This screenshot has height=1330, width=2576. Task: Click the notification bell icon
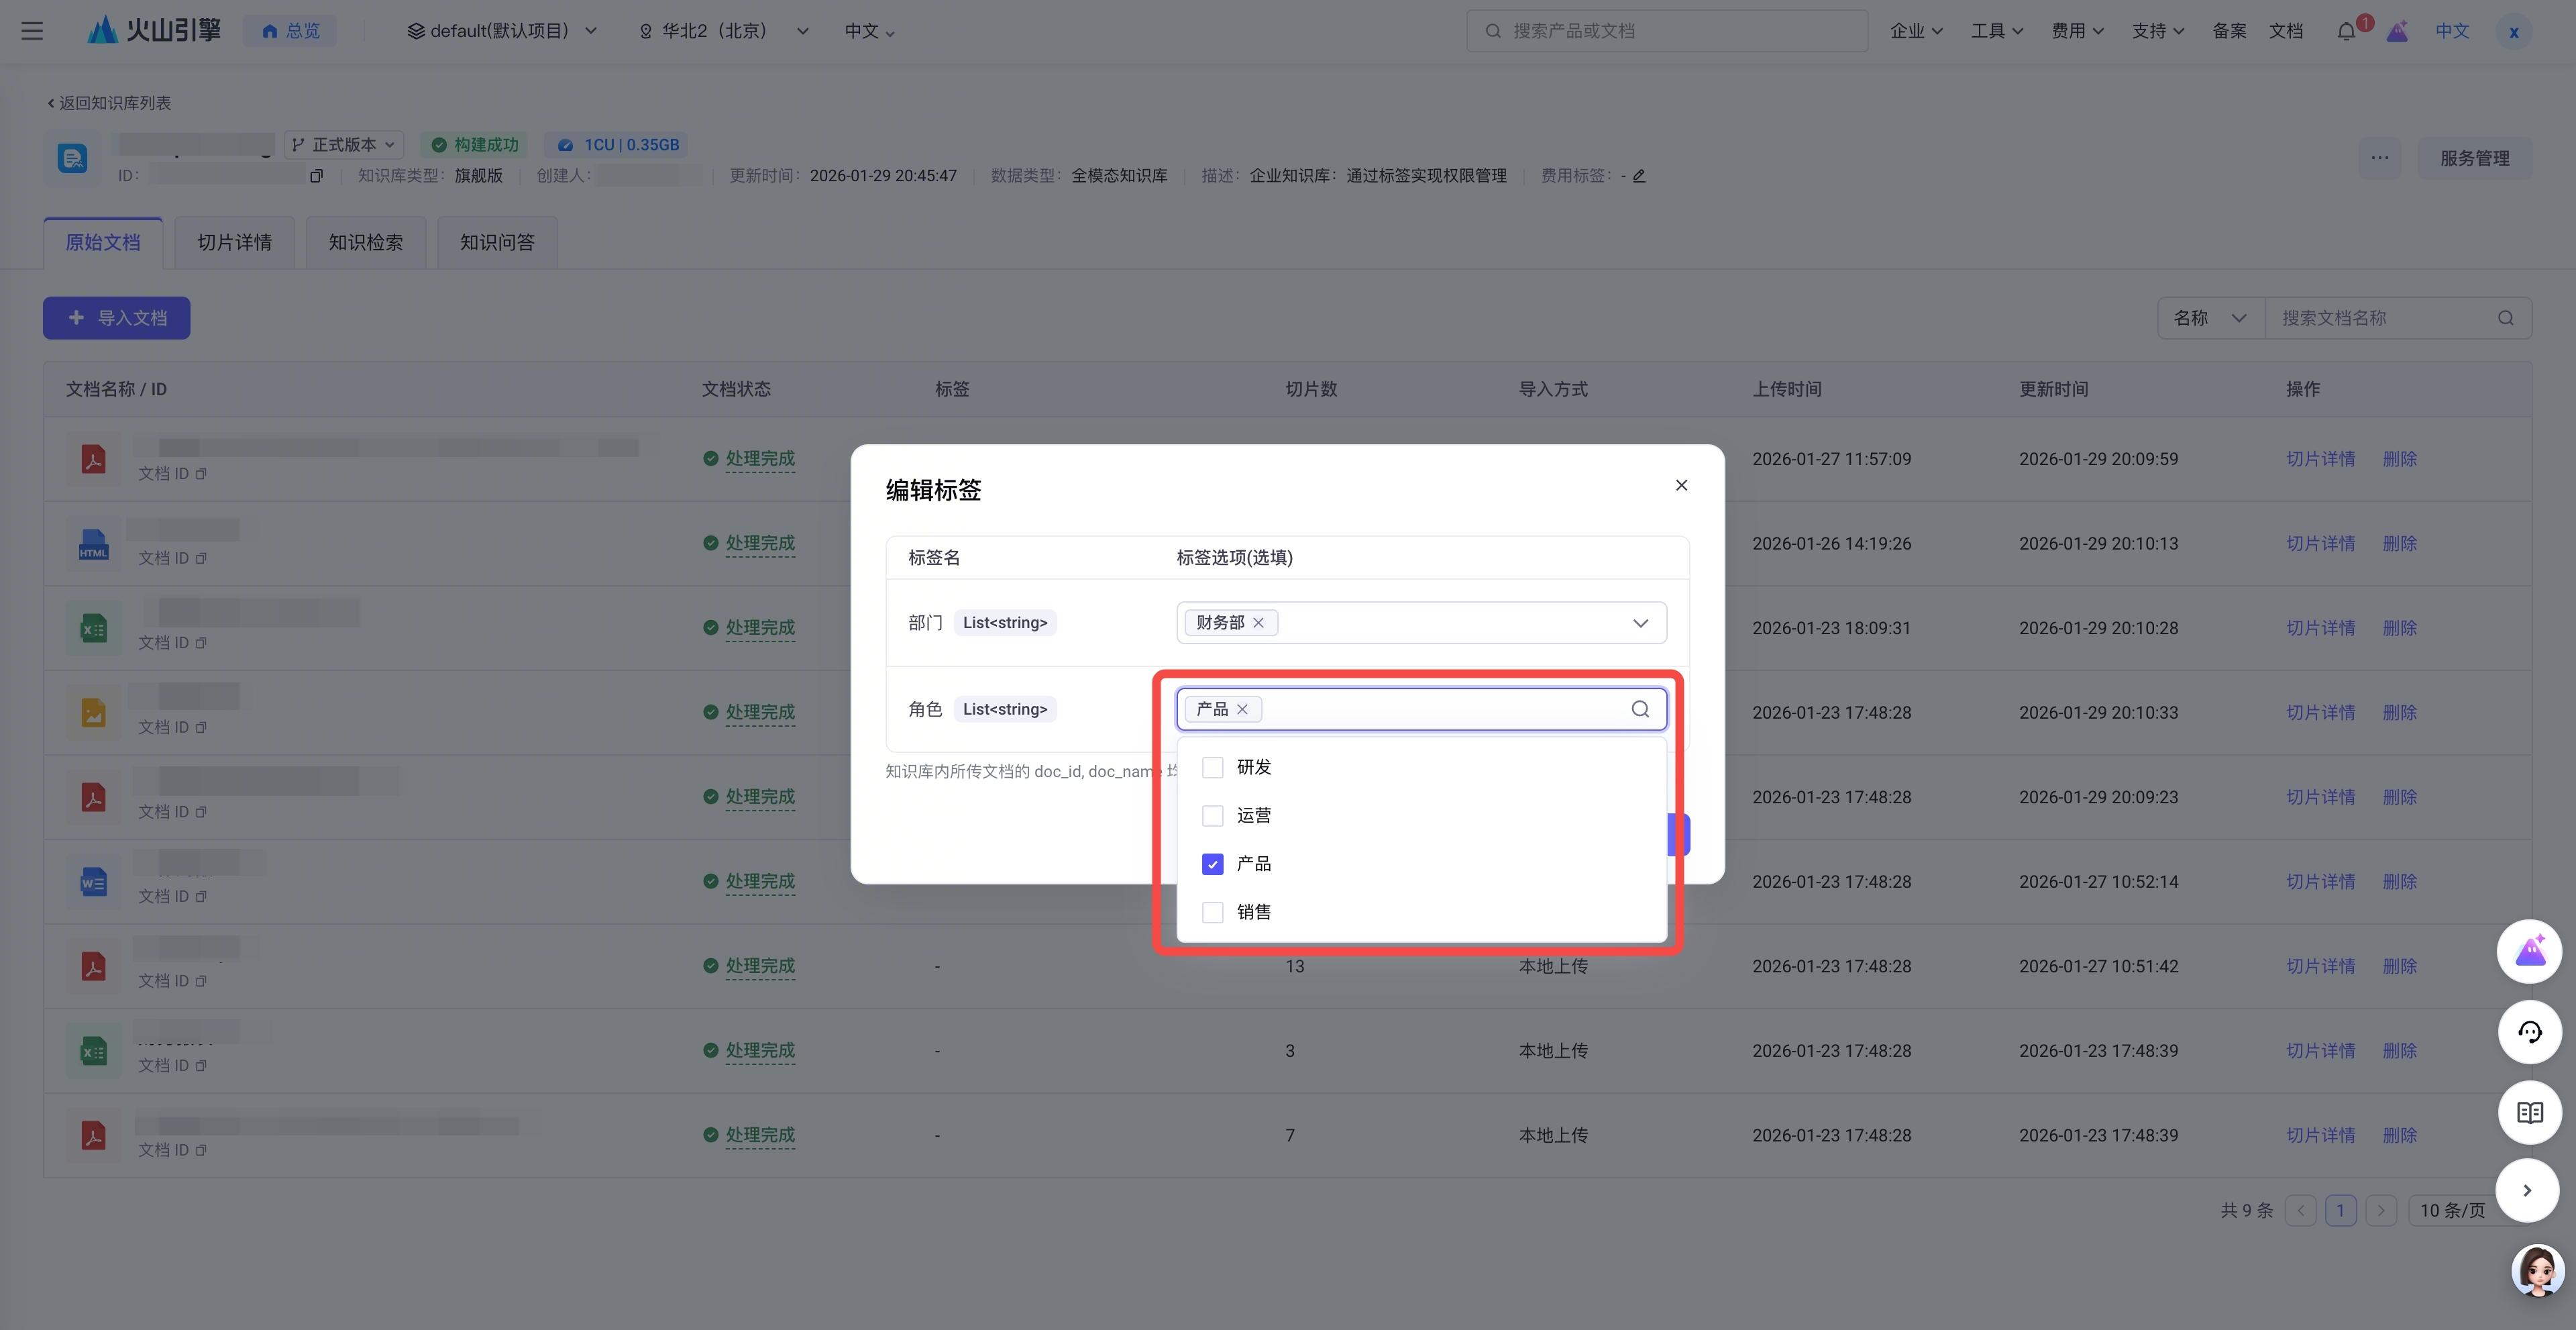click(x=2345, y=31)
